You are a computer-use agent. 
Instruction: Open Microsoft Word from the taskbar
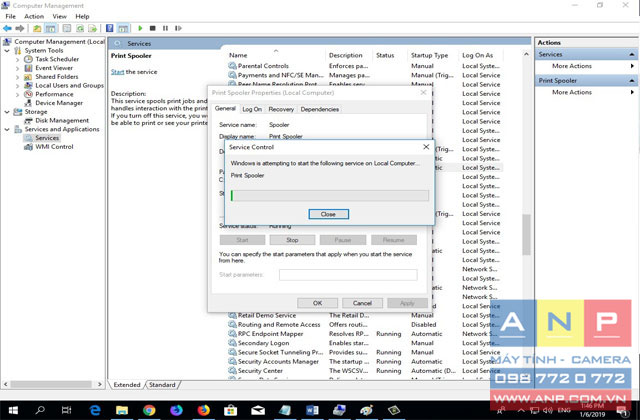point(312,410)
